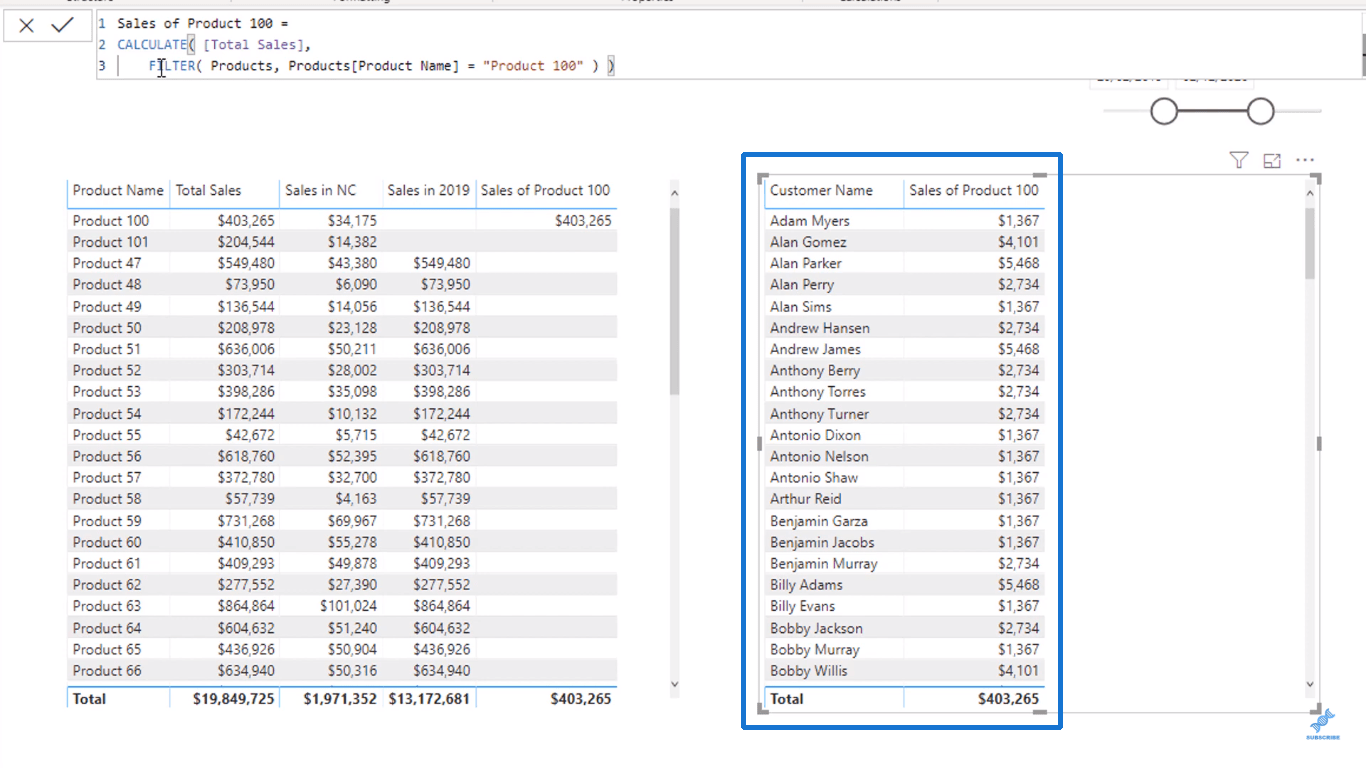Select the Arthur Reid customer row

pyautogui.click(x=905, y=499)
